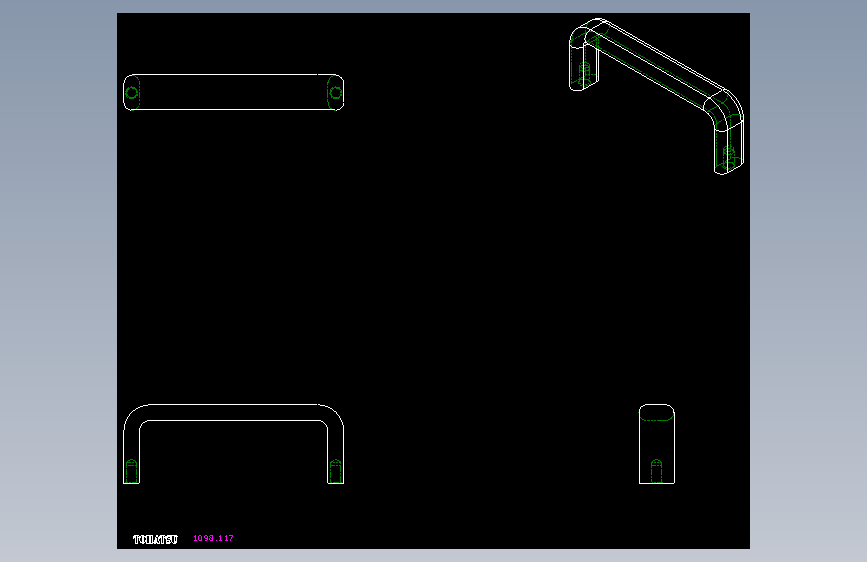Screen dimensions: 867x562
Task: Pick the side view handle drawing
Action: 657,444
